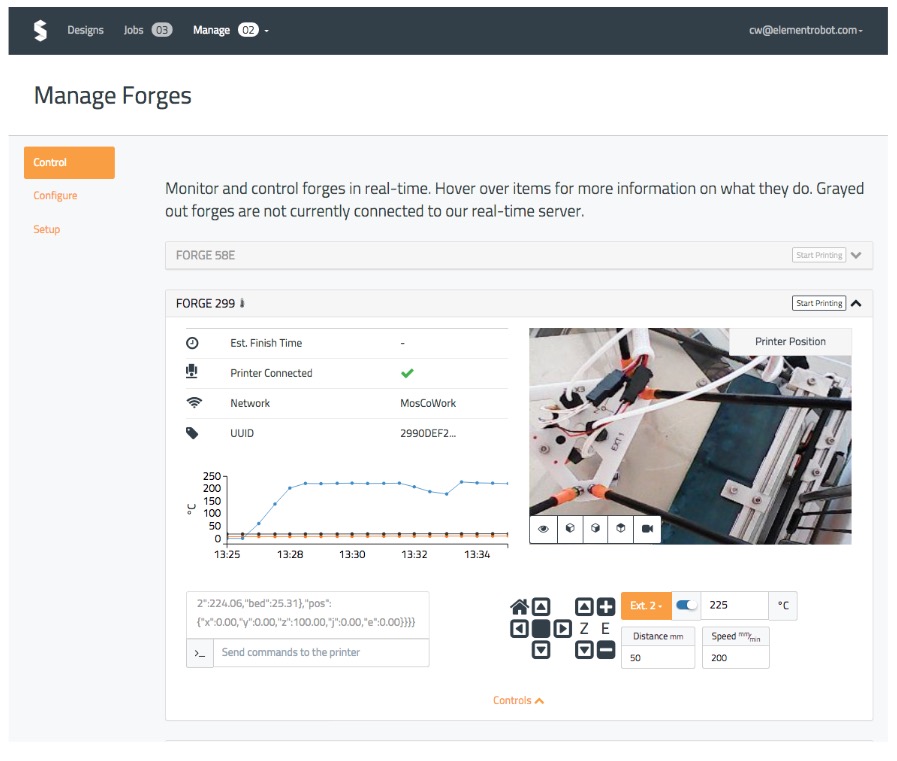The image size is (897, 761).
Task: Collapse the FORGE 299 panel chevron
Action: (x=856, y=303)
